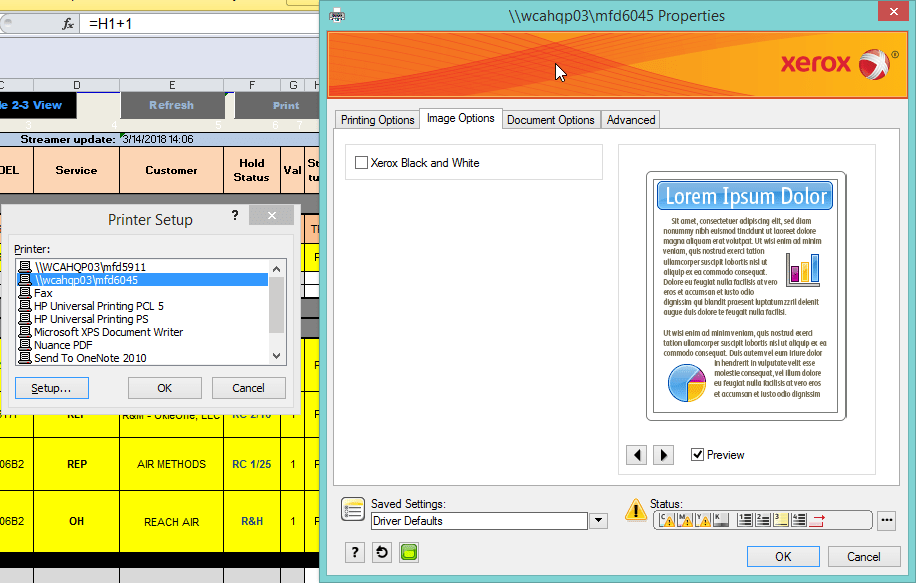
Task: Click the printer list scrollbar thumb
Action: point(277,305)
